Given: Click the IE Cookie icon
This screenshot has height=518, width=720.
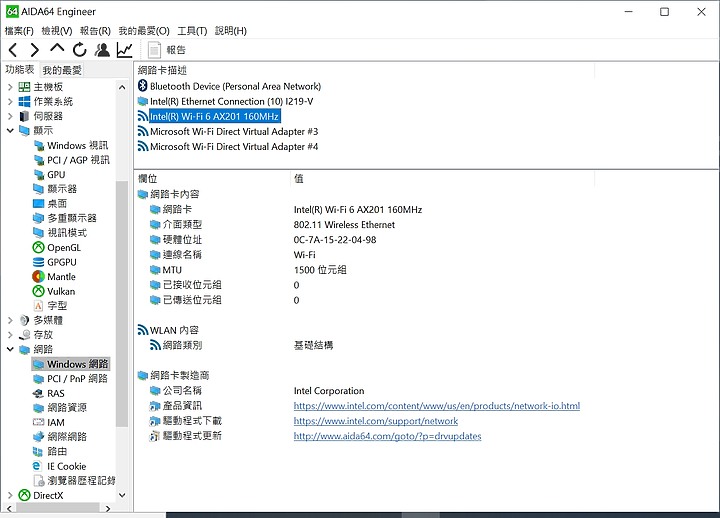Looking at the screenshot, I should [37, 466].
